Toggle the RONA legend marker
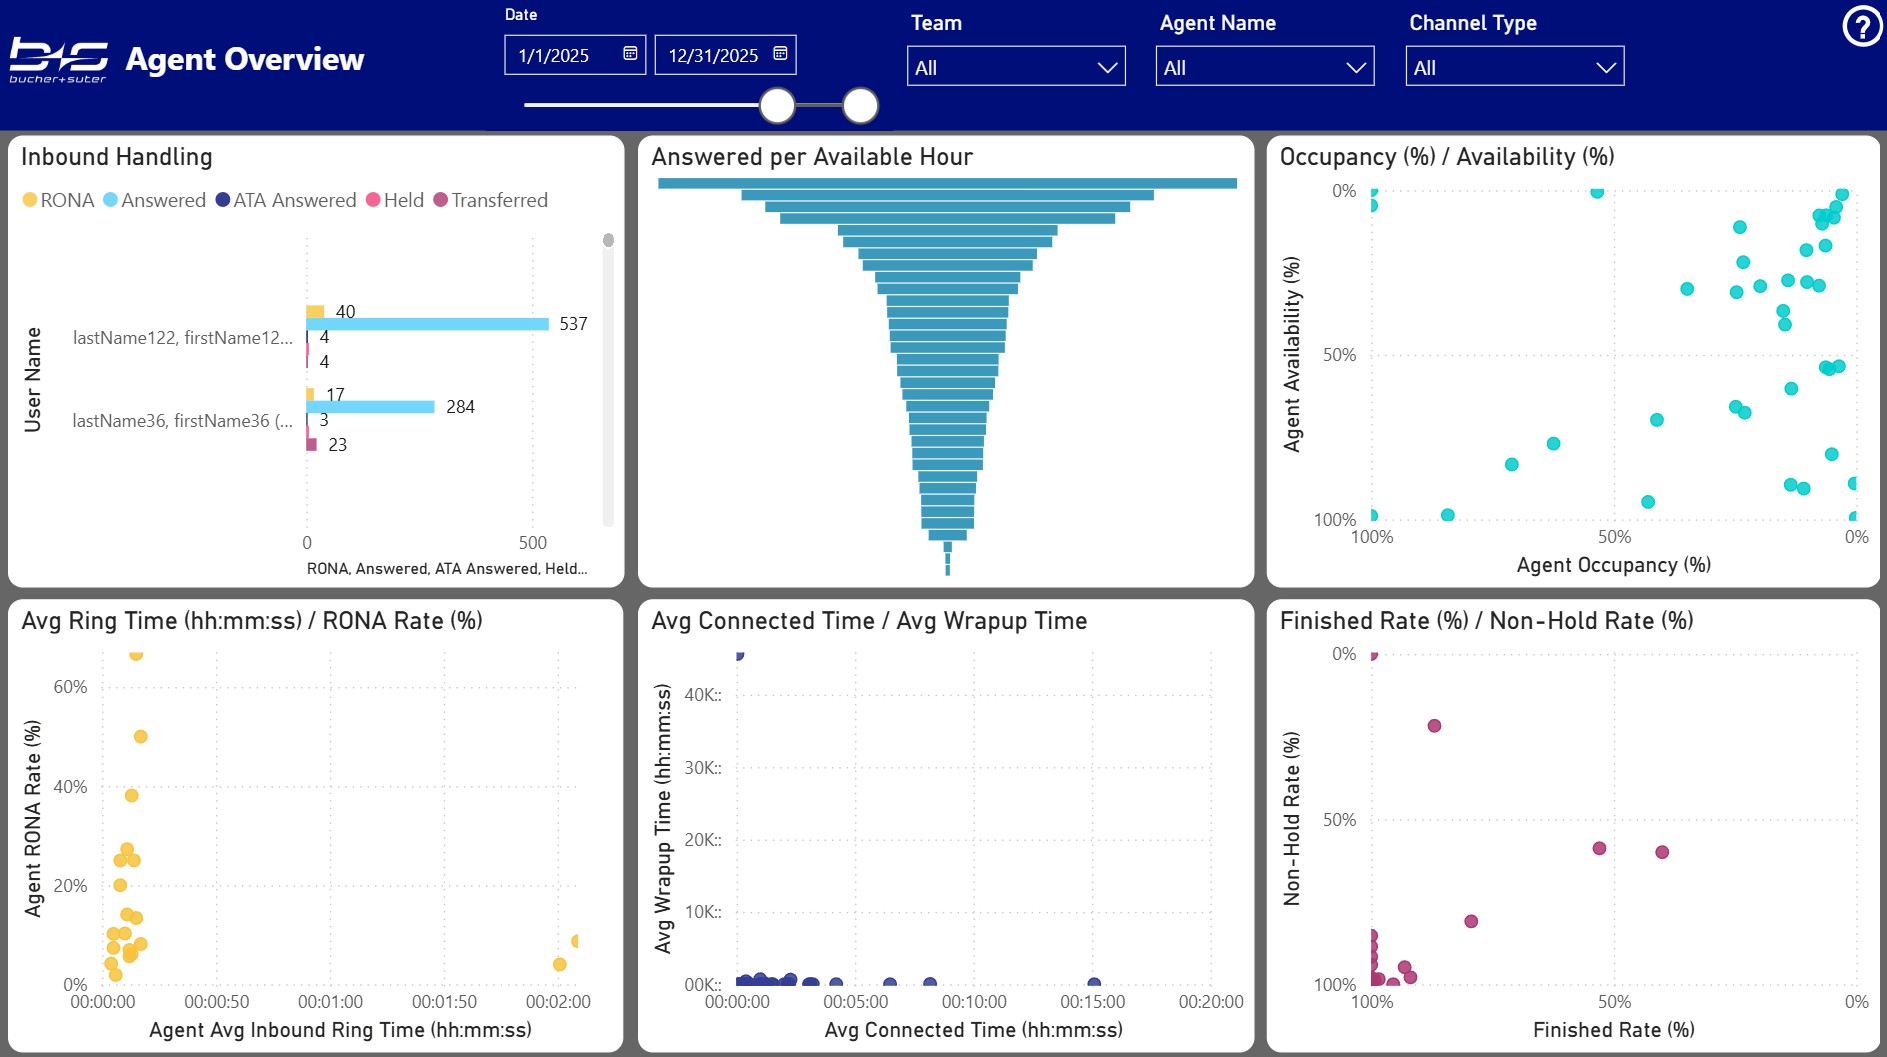The height and width of the screenshot is (1057, 1887). click(x=30, y=200)
